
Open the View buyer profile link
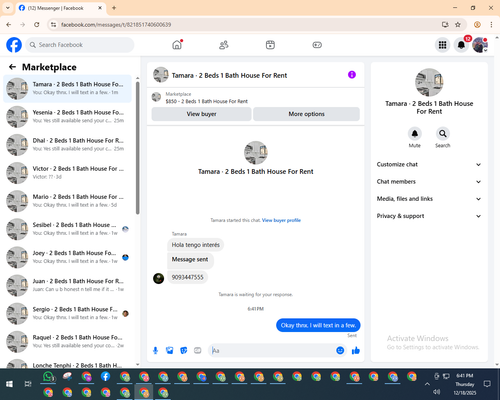point(281,220)
